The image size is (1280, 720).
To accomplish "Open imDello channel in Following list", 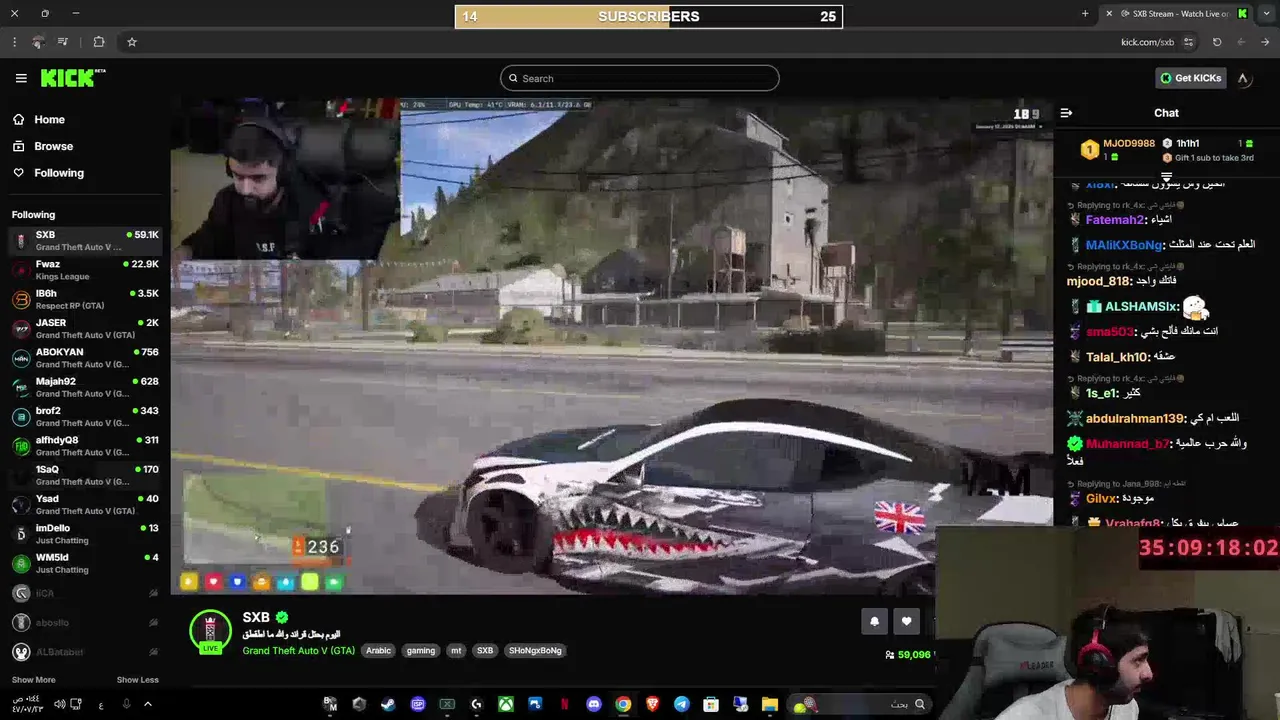I will (x=84, y=534).
